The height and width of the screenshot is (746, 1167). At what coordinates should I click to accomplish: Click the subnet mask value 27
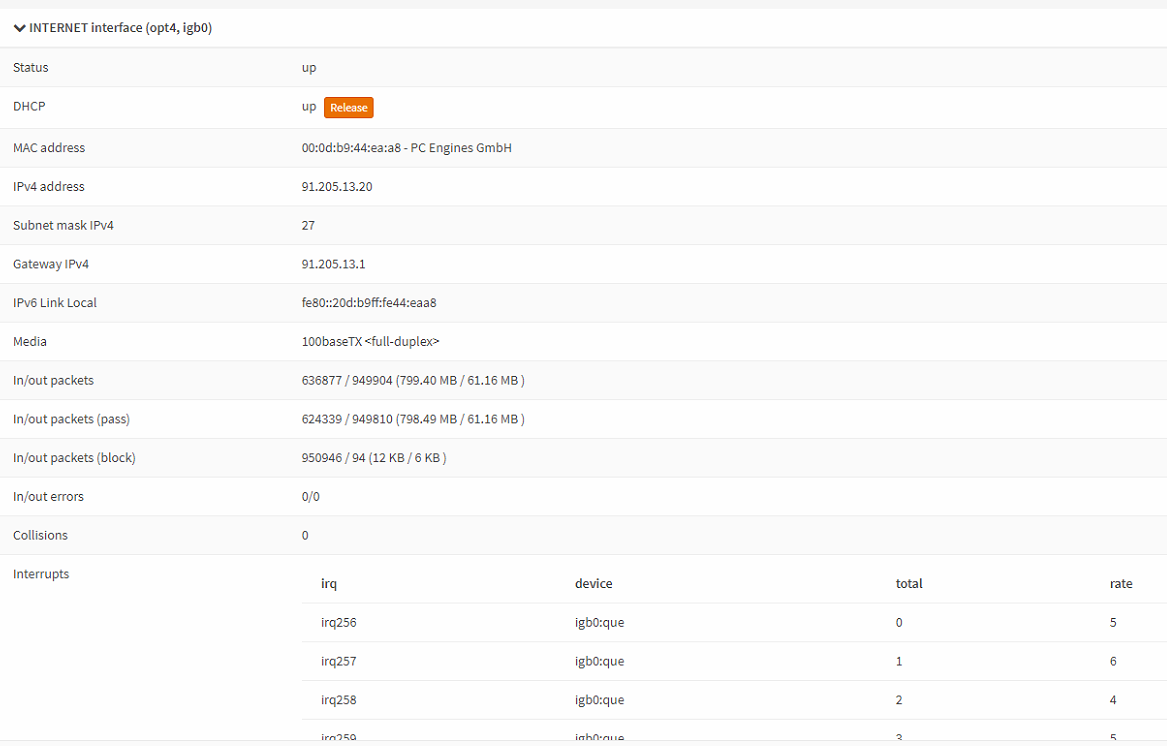click(x=308, y=226)
